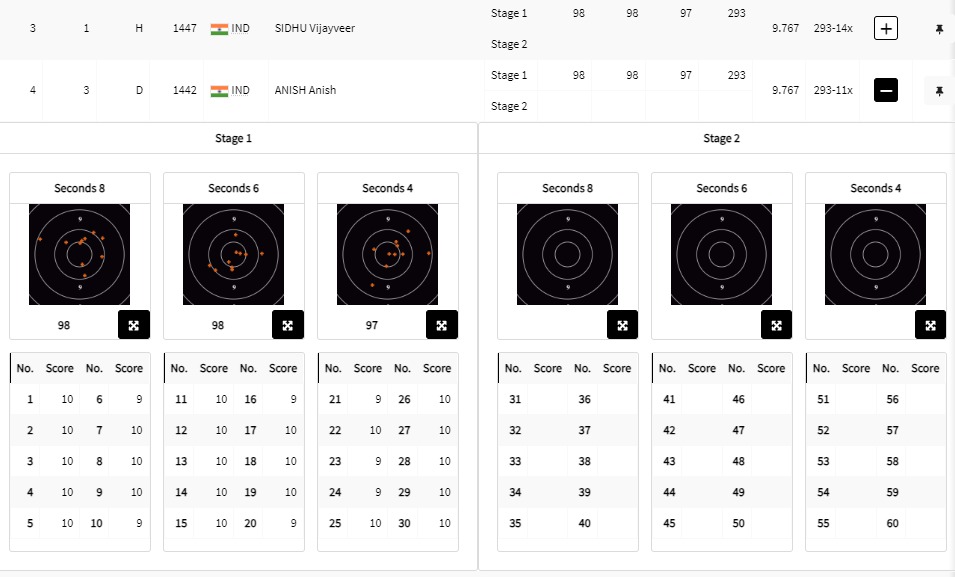Enlarge Stage 1 Seconds 6 target
This screenshot has height=577, width=955.
(x=287, y=325)
